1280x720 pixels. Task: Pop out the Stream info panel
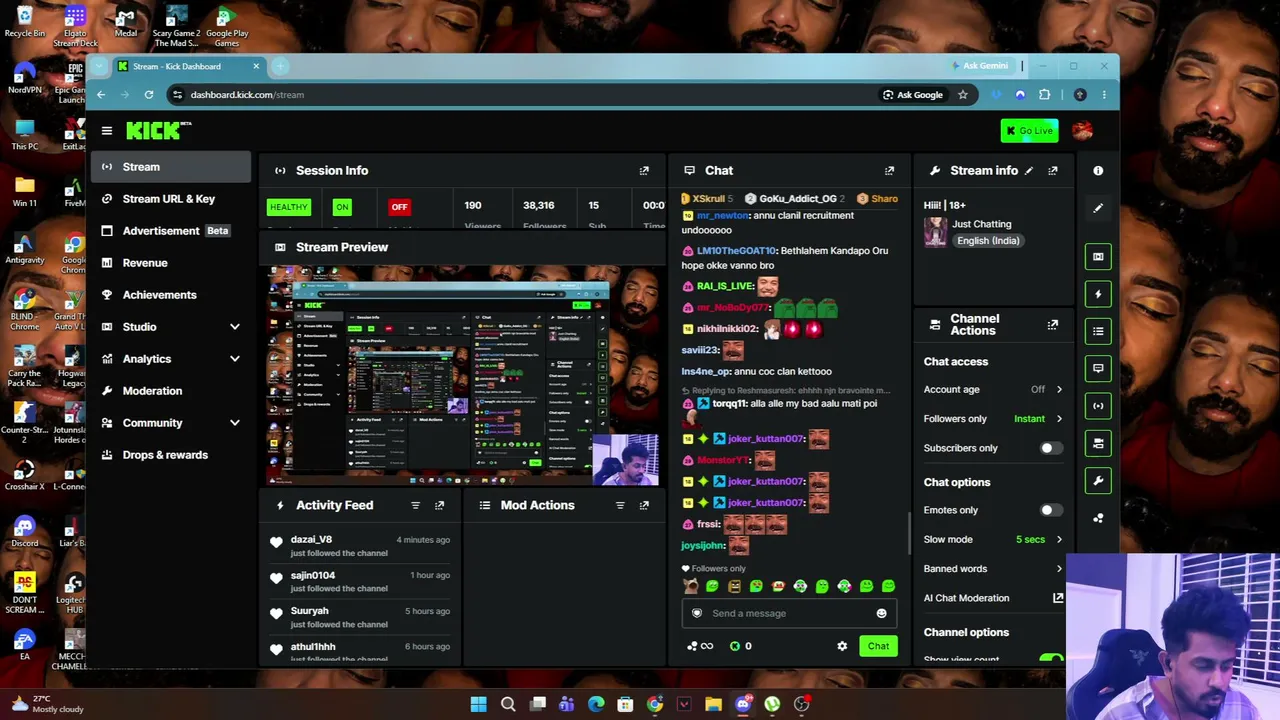1052,171
